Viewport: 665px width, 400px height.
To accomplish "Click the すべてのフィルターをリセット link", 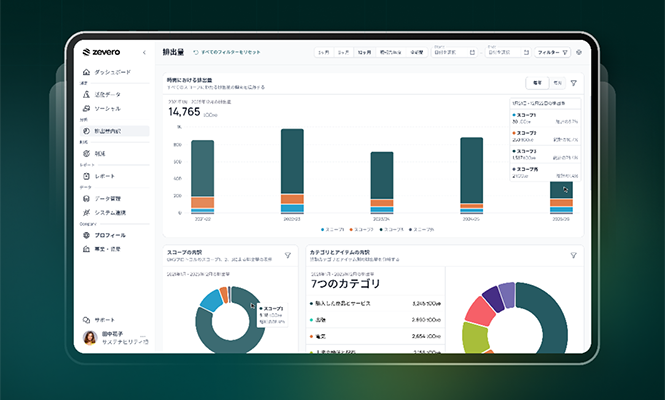I will click(x=230, y=51).
